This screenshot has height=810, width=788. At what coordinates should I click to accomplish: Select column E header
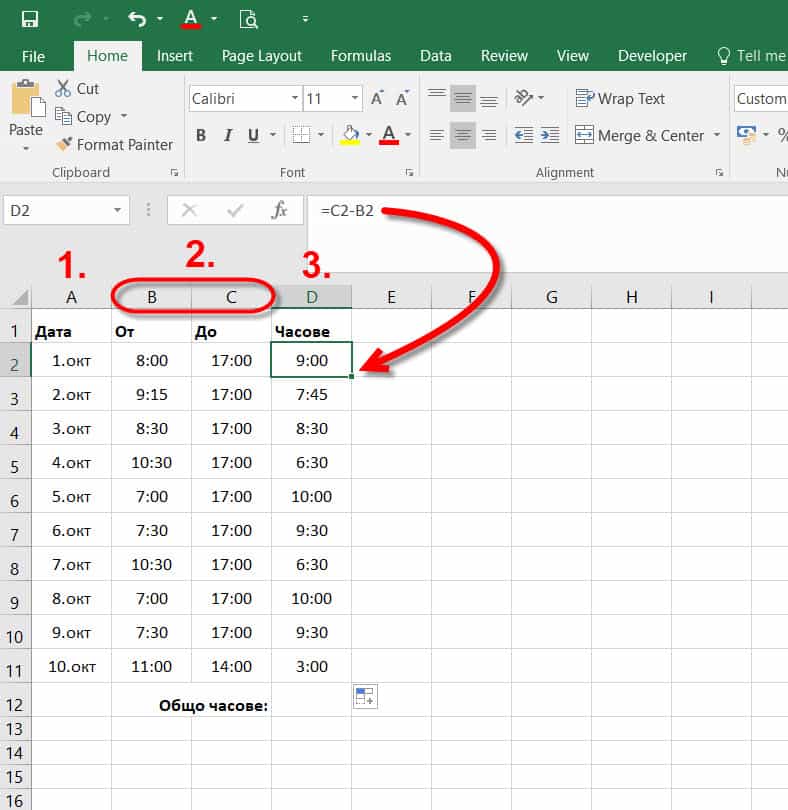point(391,298)
